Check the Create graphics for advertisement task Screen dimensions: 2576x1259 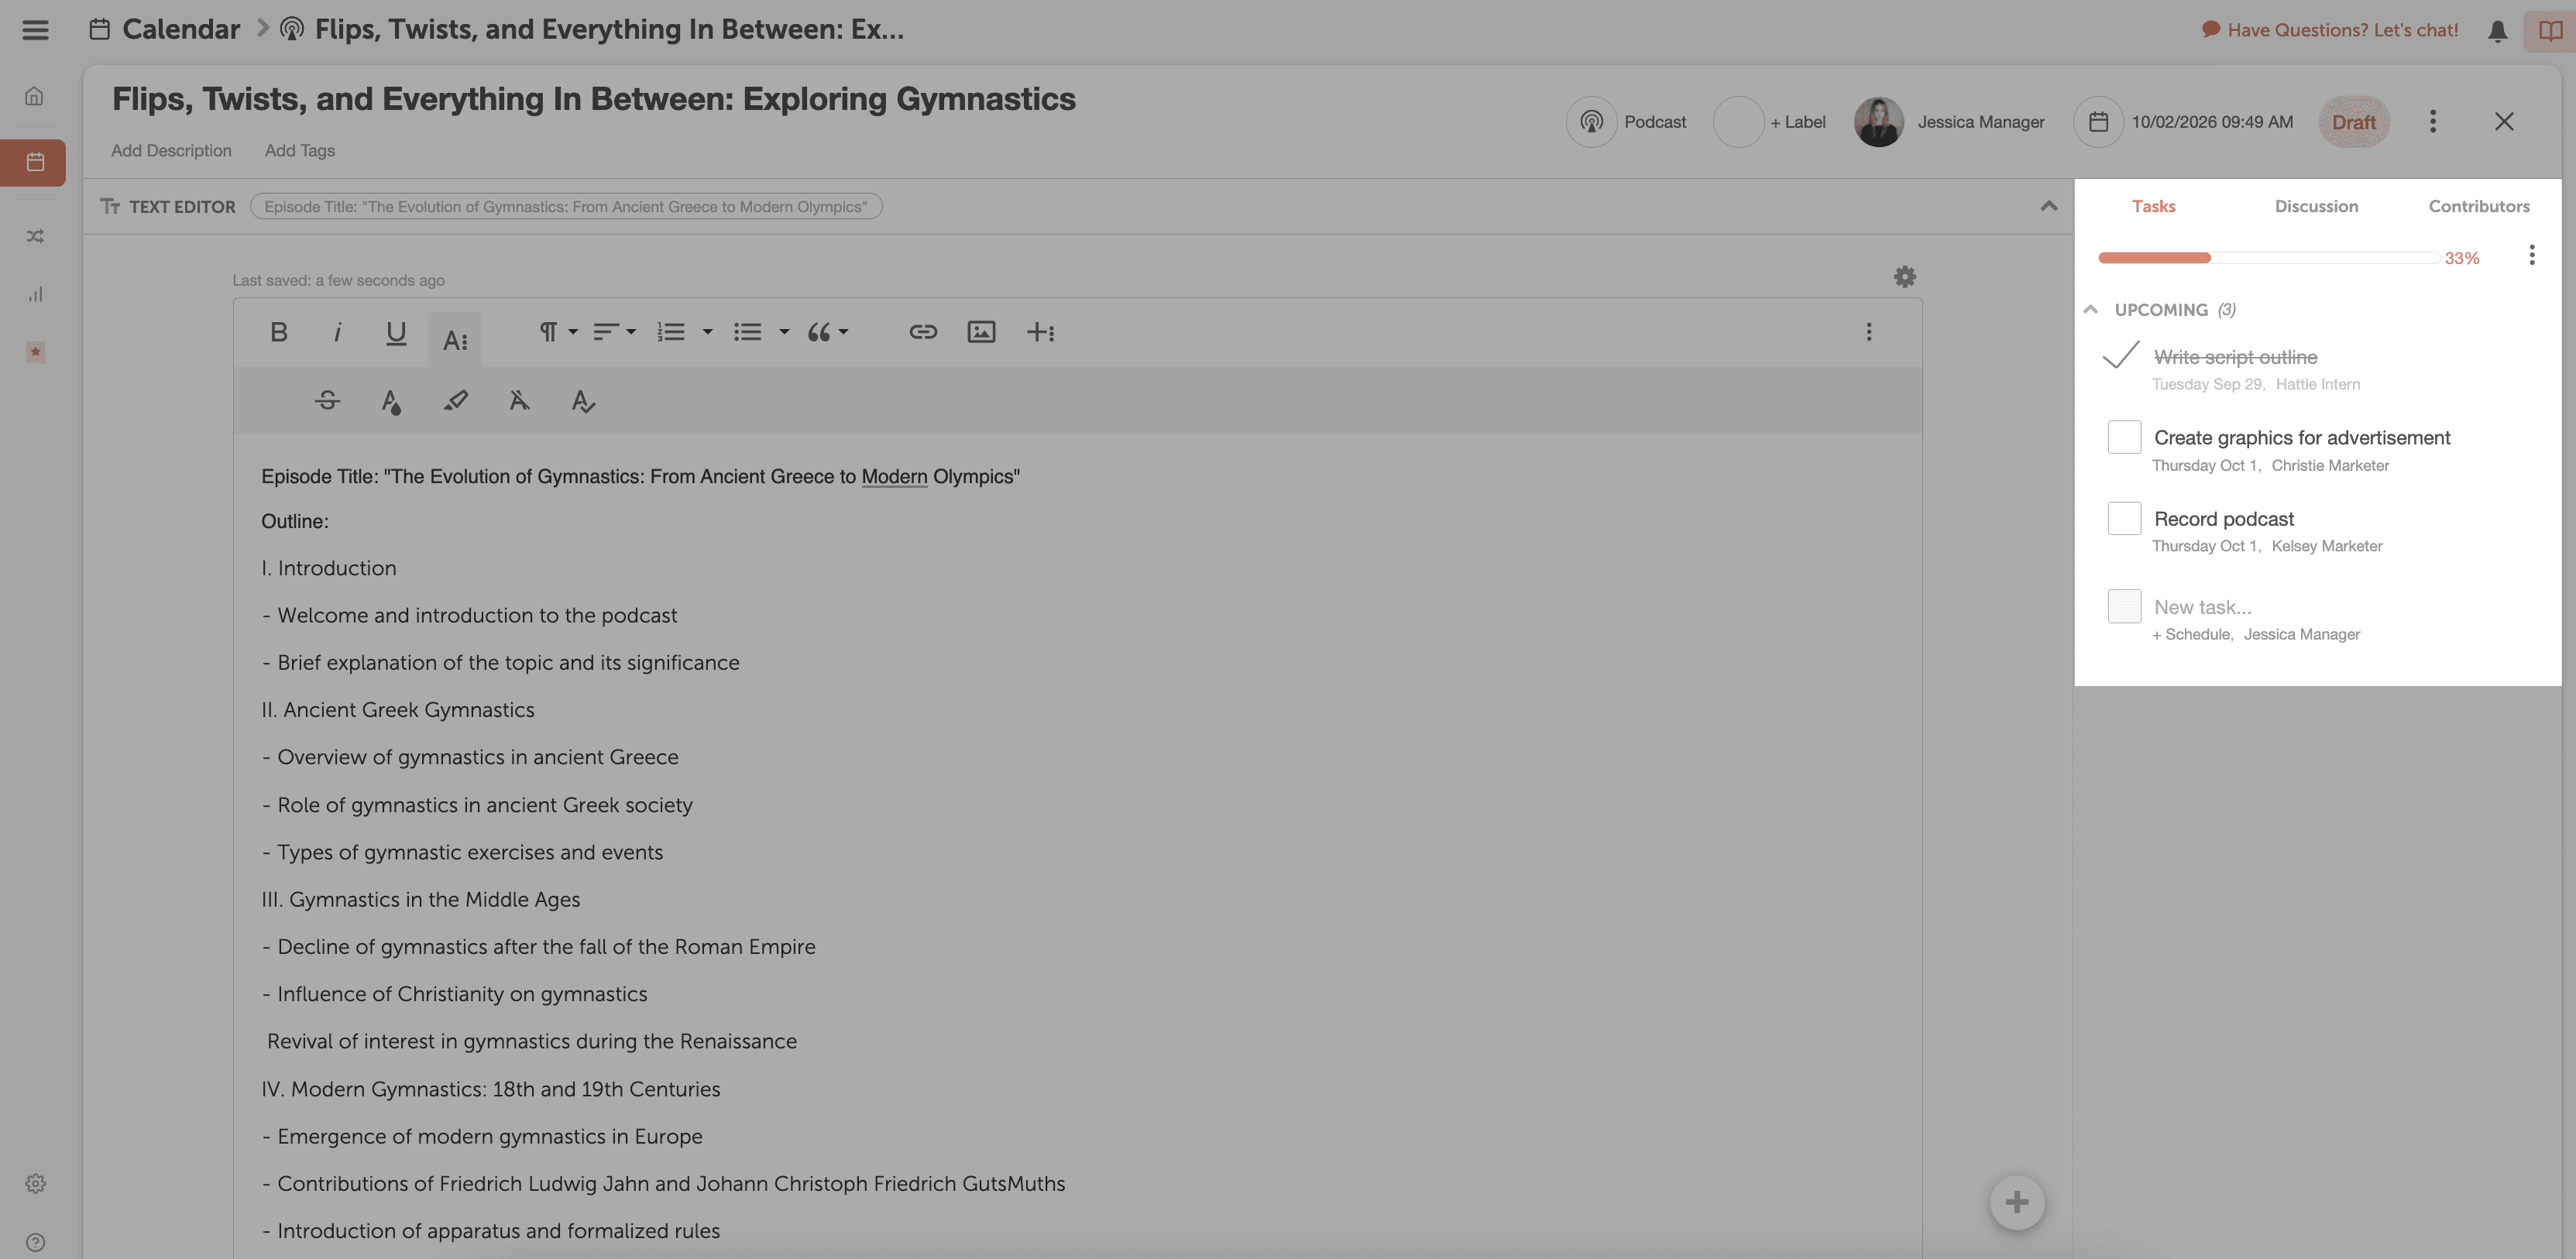[x=2123, y=438]
